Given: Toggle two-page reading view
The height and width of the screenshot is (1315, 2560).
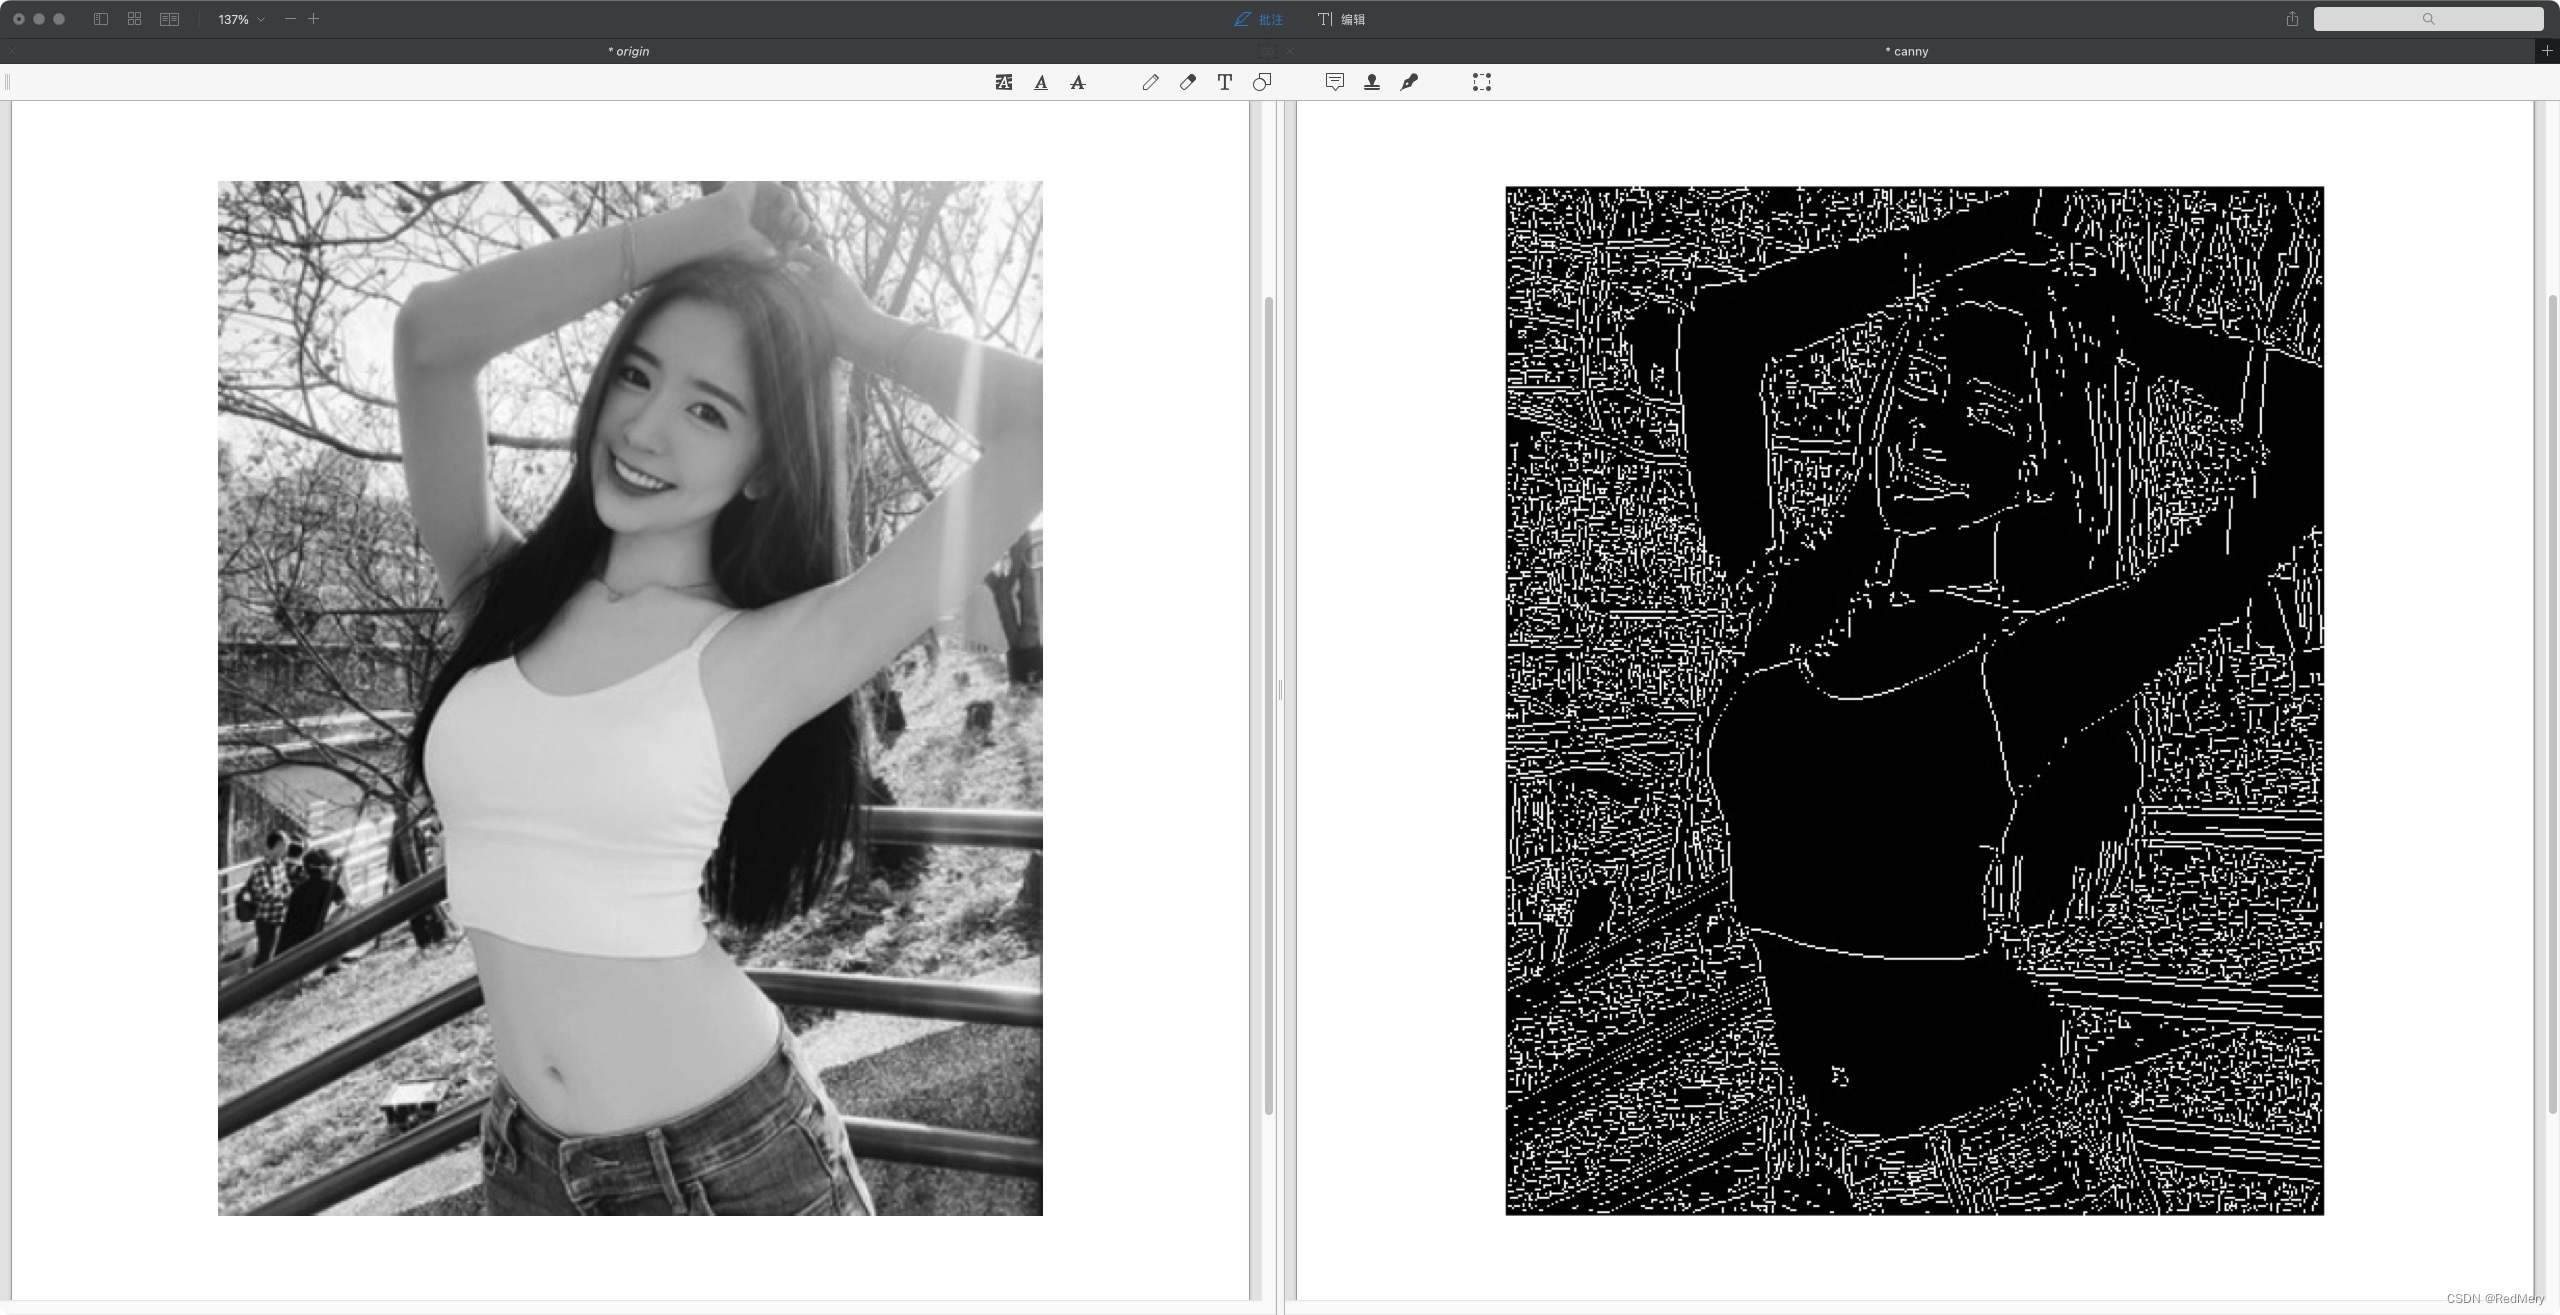Looking at the screenshot, I should [x=169, y=19].
